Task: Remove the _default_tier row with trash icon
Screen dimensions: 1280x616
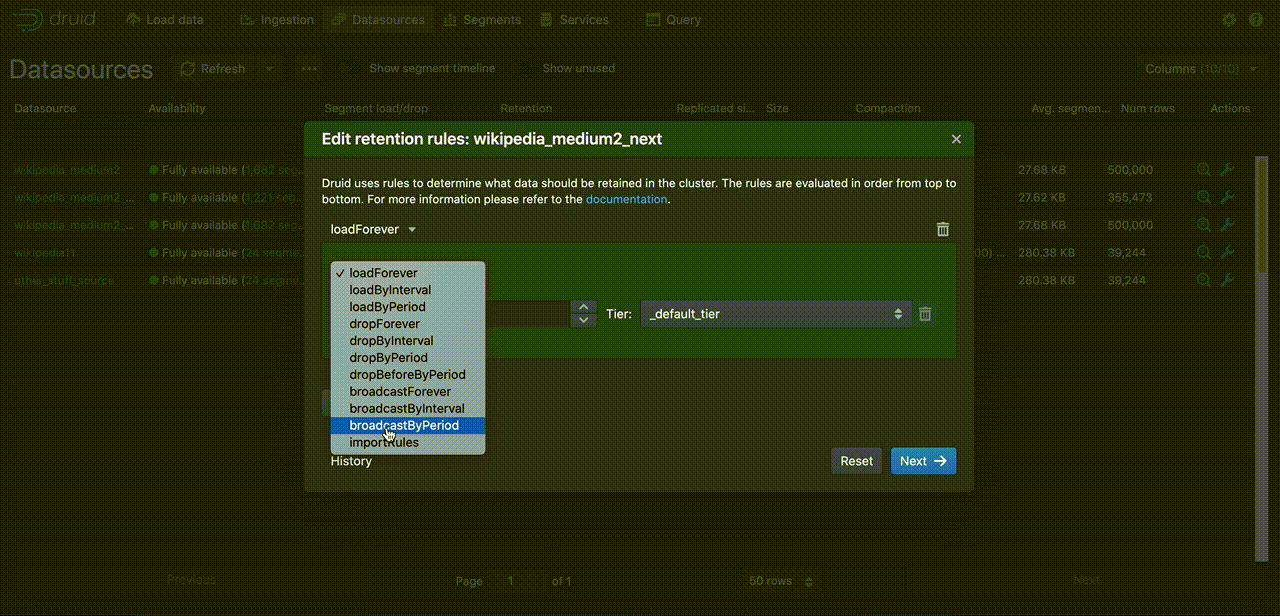Action: [925, 314]
